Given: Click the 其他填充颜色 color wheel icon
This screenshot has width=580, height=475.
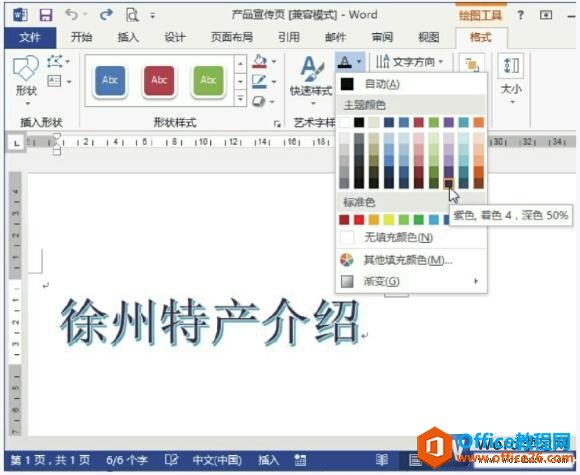Looking at the screenshot, I should (347, 260).
